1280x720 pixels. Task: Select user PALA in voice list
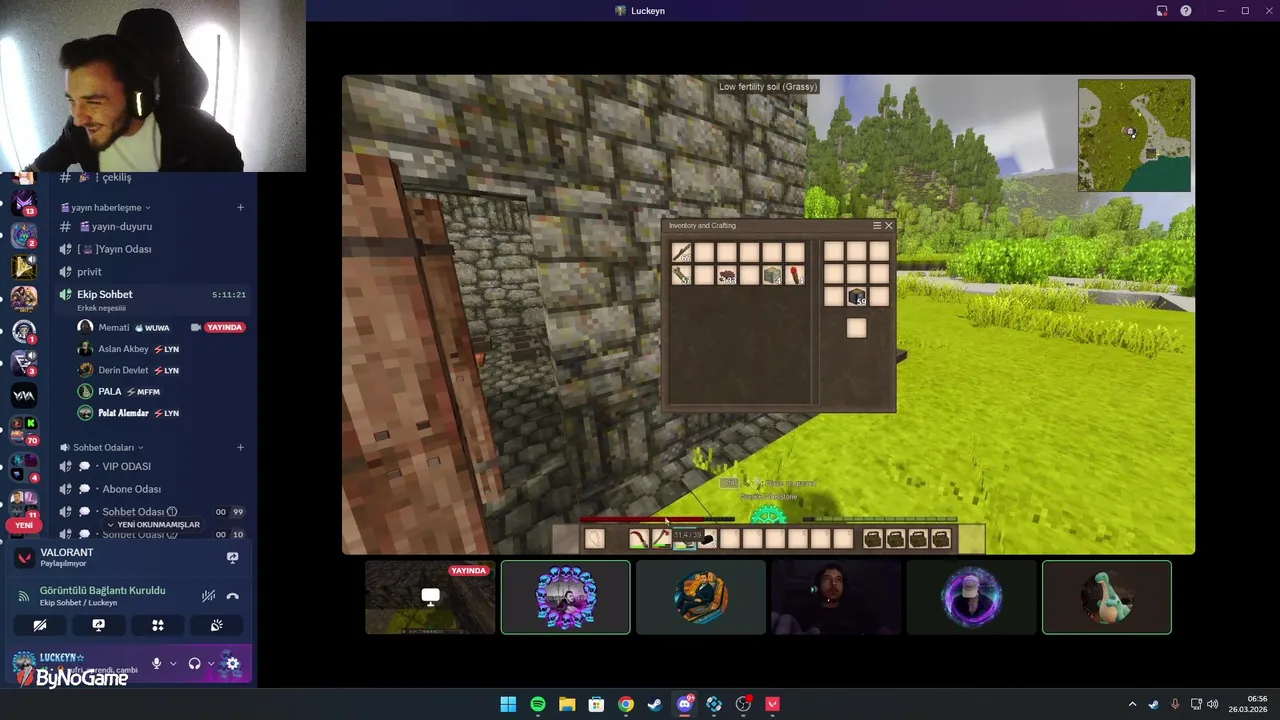tap(110, 392)
